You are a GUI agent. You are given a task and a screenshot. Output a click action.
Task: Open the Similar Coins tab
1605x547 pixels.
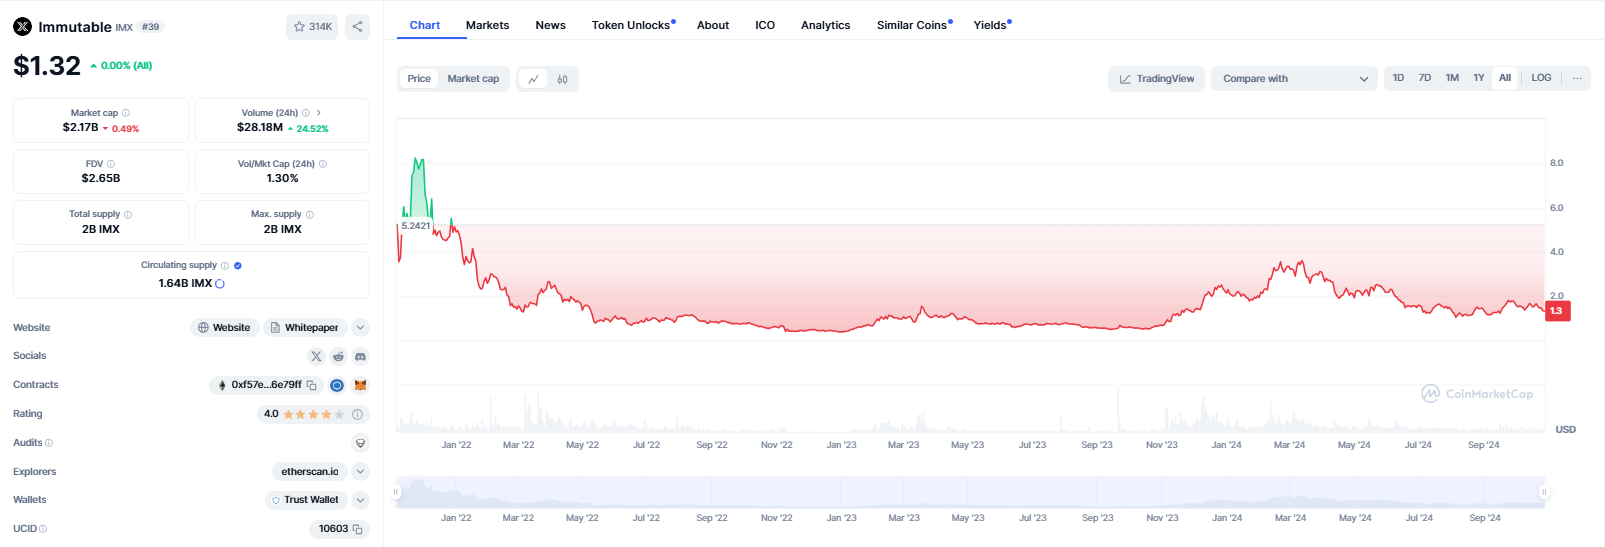click(x=914, y=25)
